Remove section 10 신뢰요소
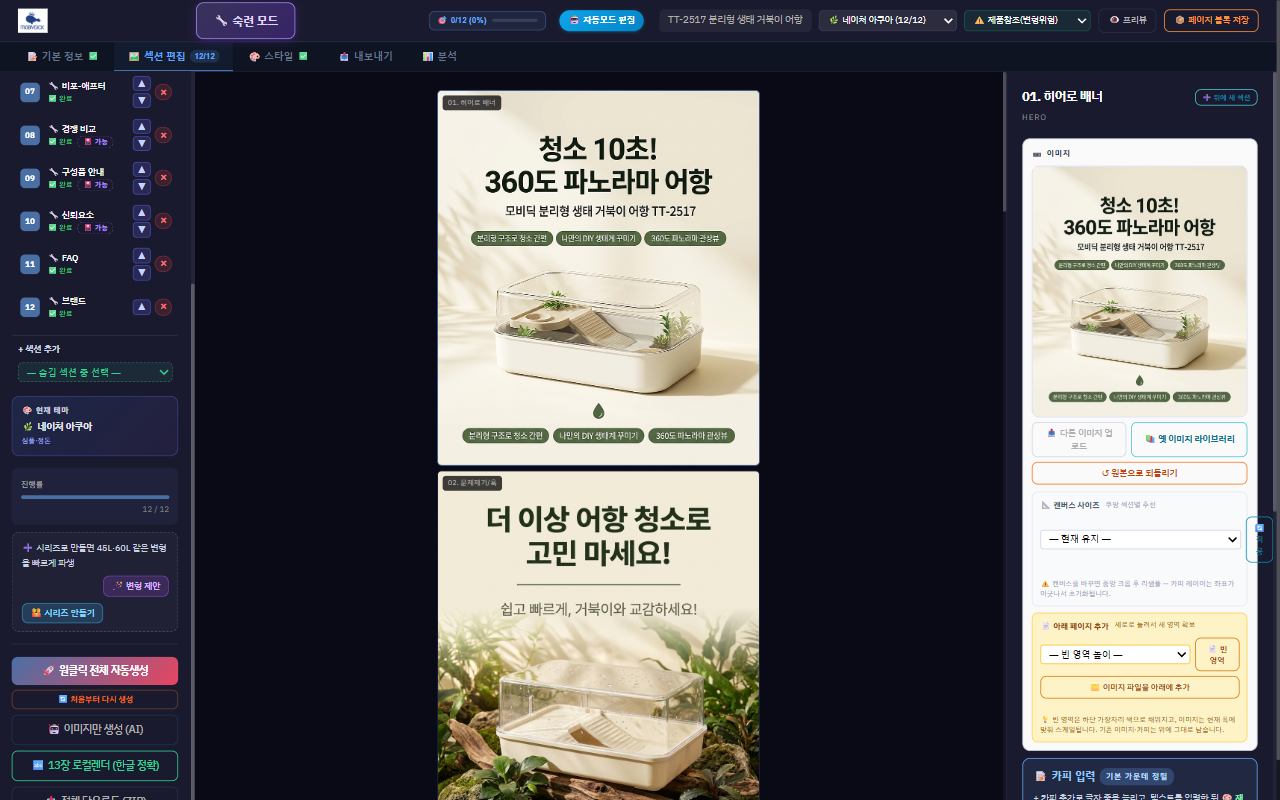1280x800 pixels. pos(164,221)
